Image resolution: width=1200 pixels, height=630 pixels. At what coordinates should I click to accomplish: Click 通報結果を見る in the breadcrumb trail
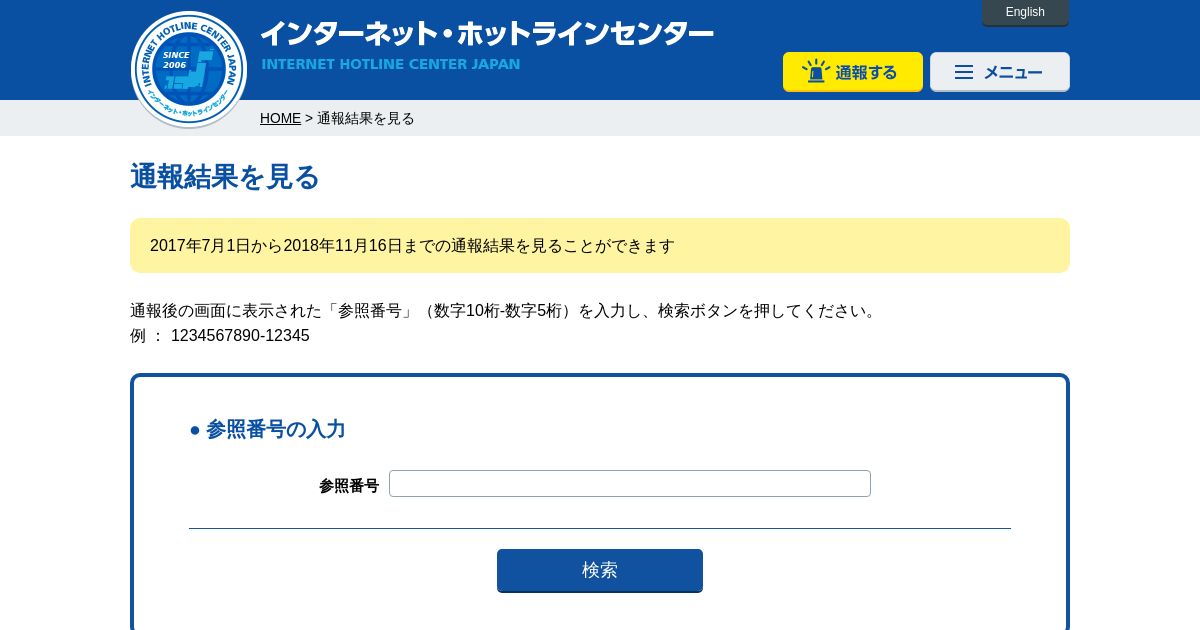[x=366, y=118]
